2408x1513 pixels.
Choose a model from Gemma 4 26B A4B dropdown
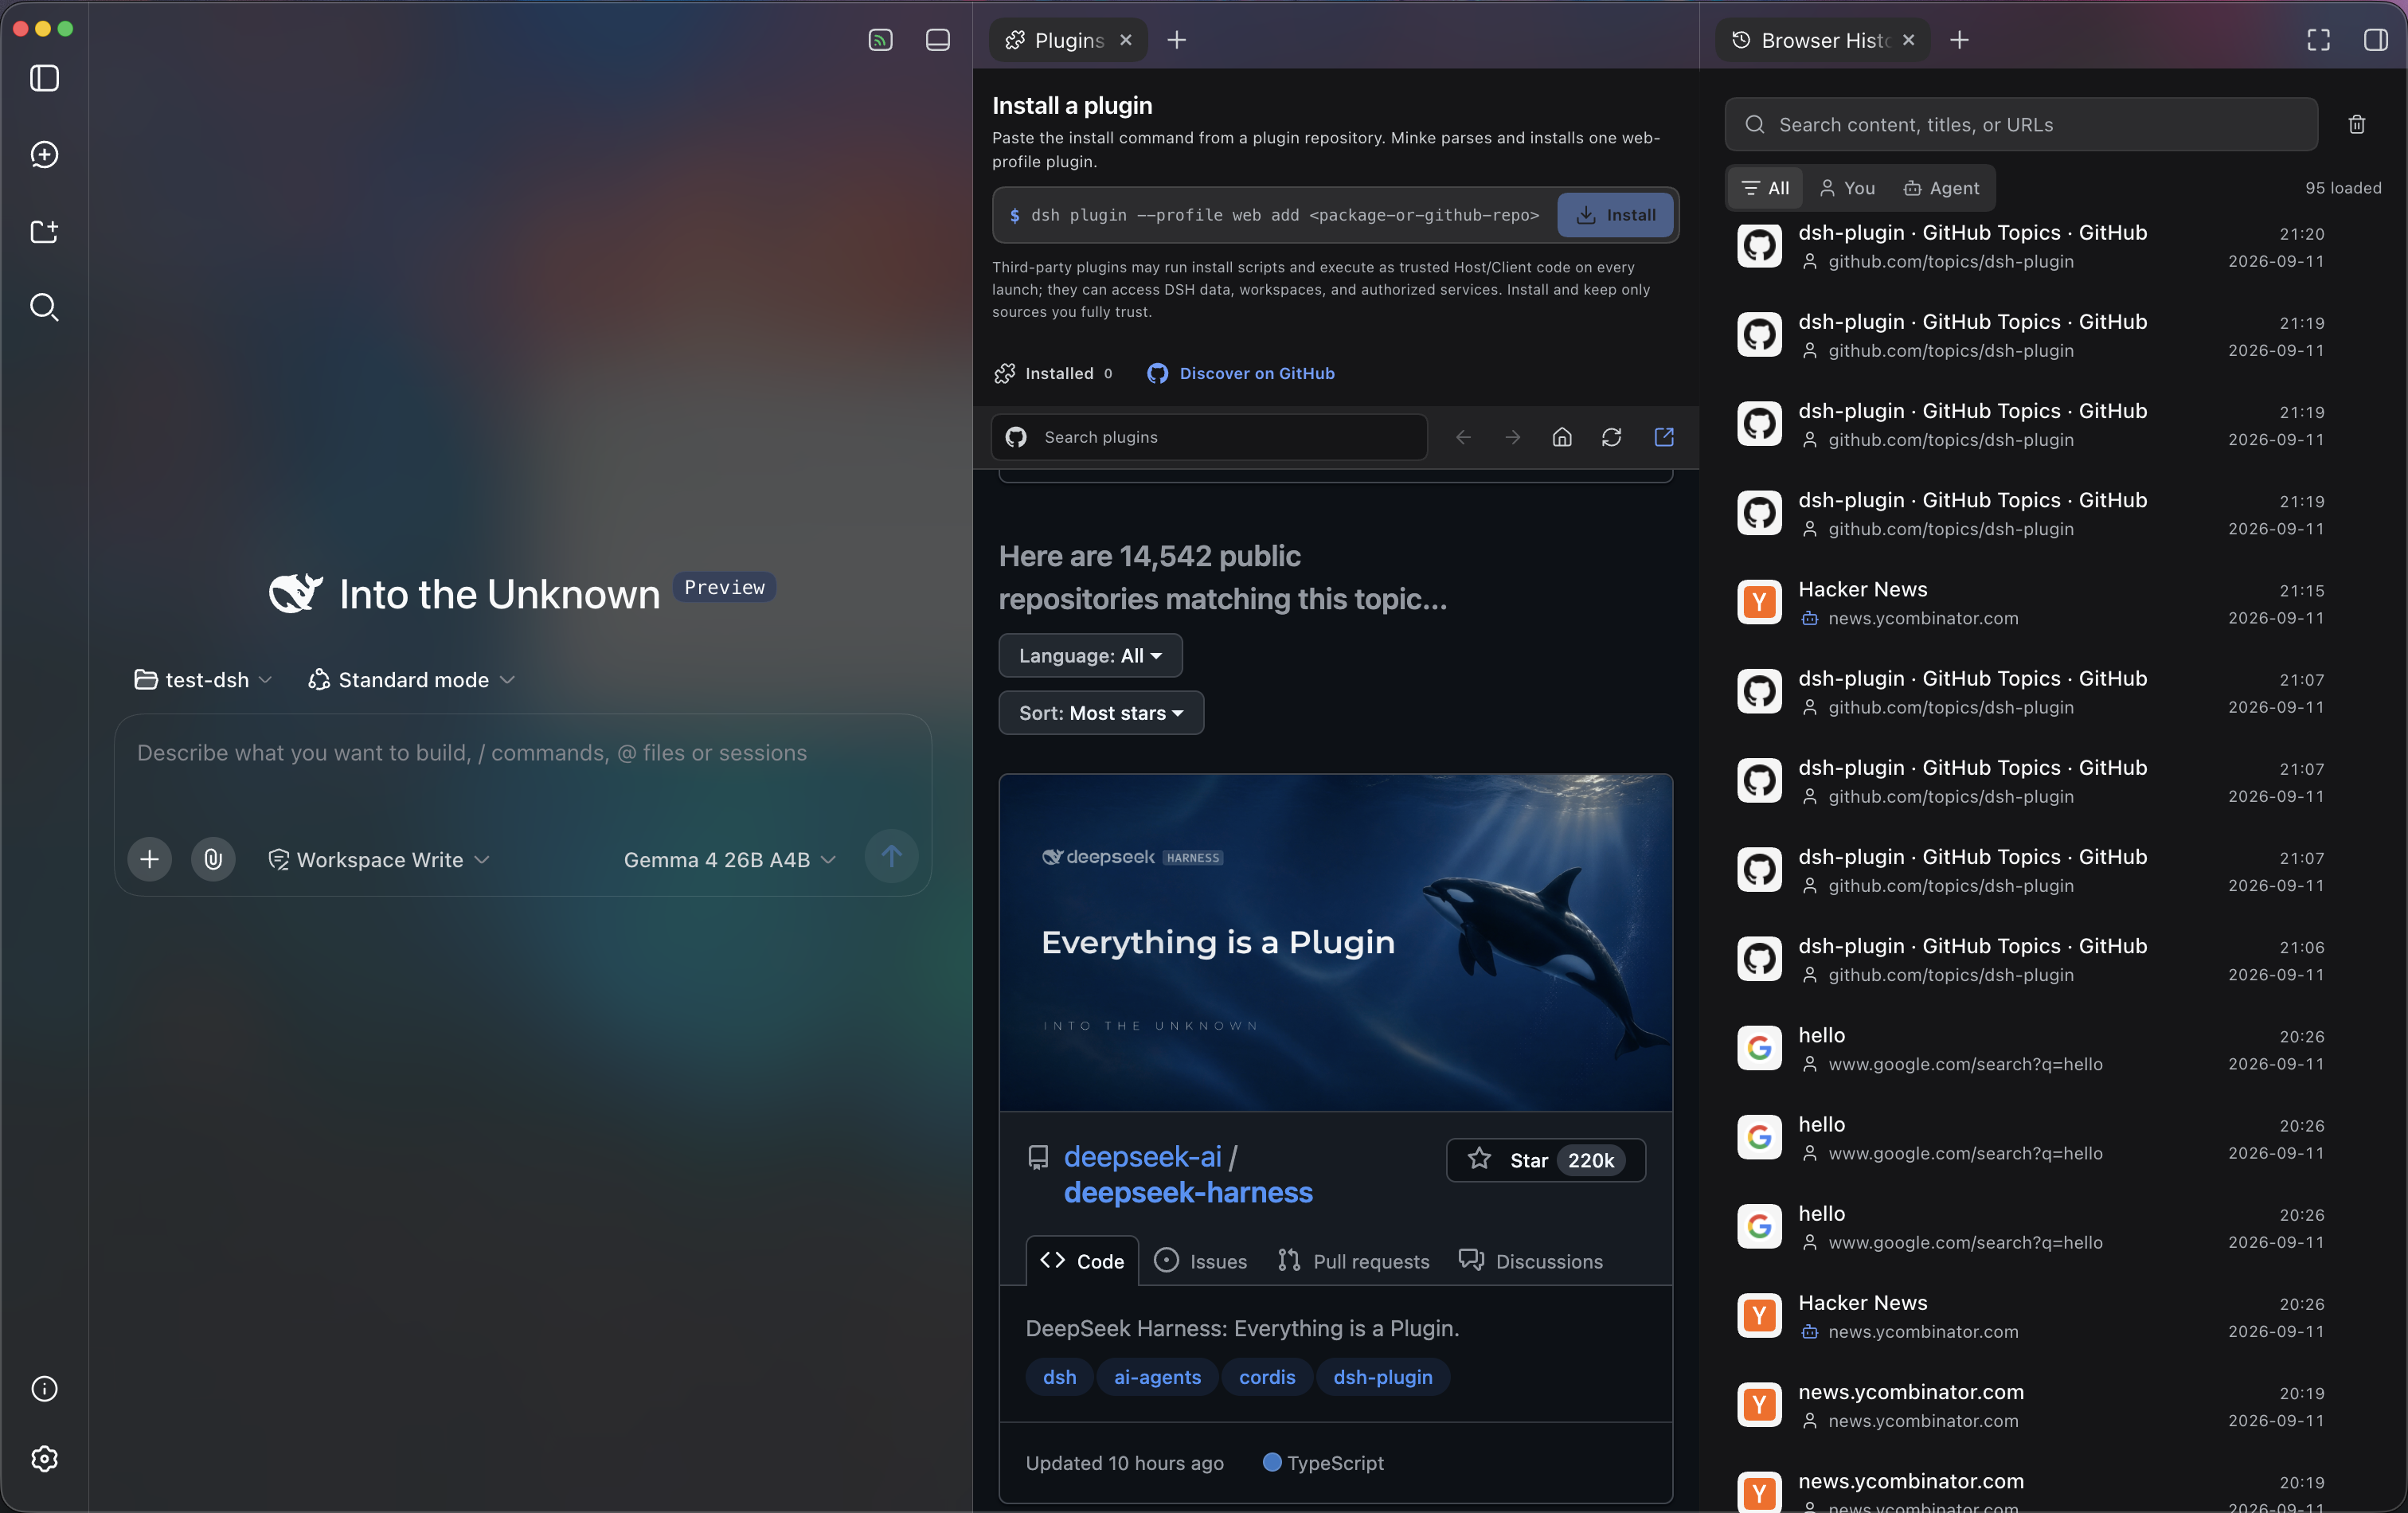[x=730, y=860]
